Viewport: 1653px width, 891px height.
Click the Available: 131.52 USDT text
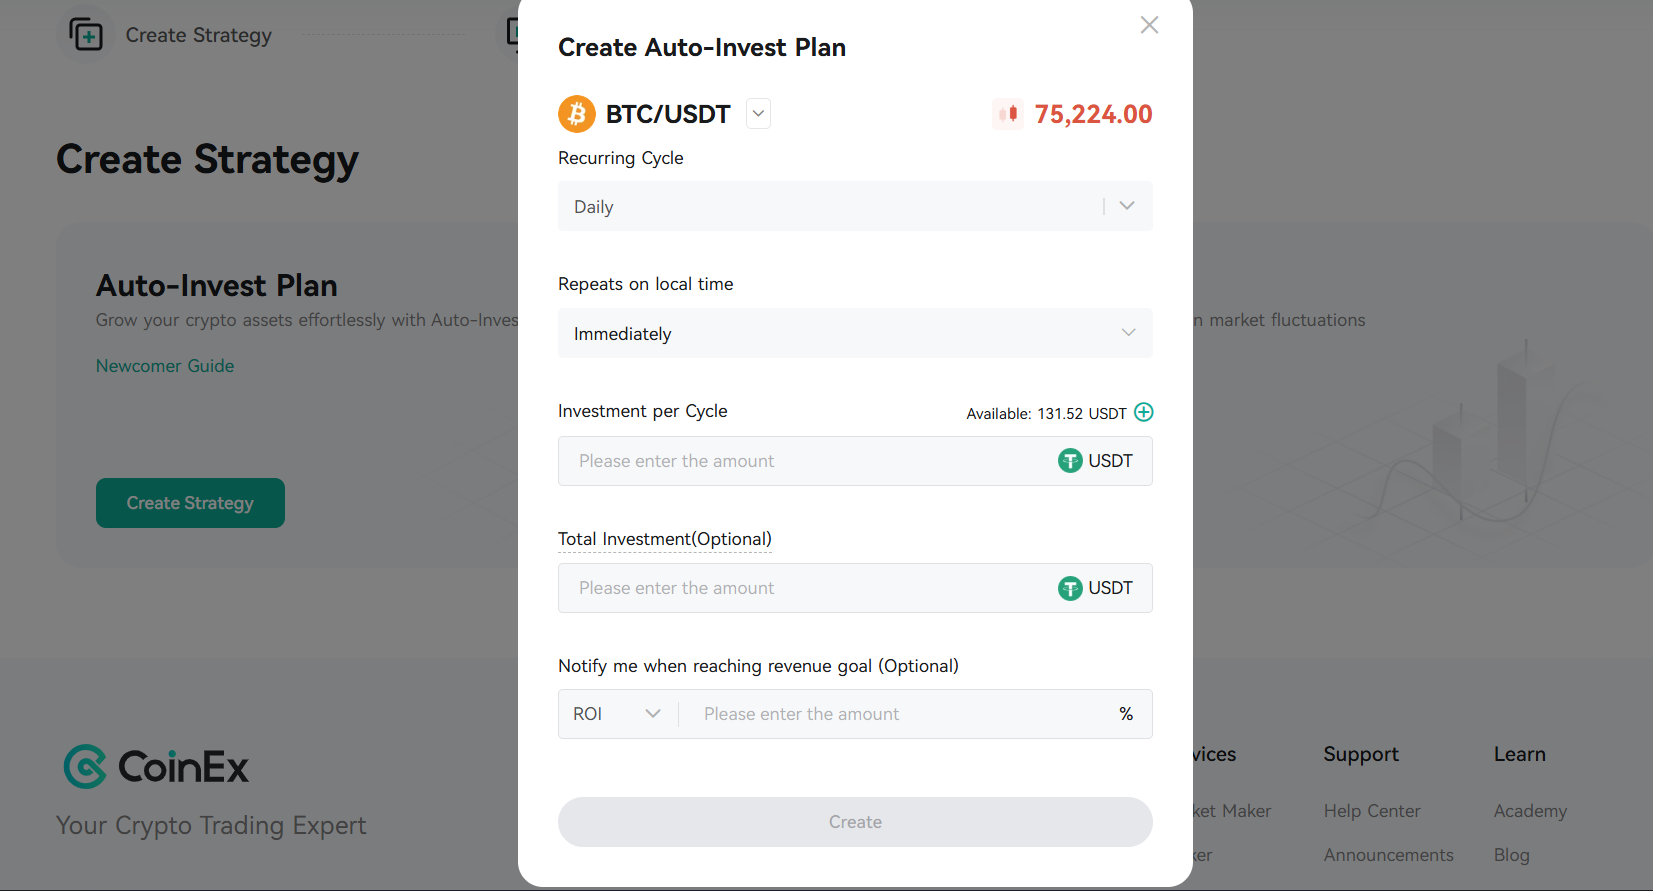1046,413
